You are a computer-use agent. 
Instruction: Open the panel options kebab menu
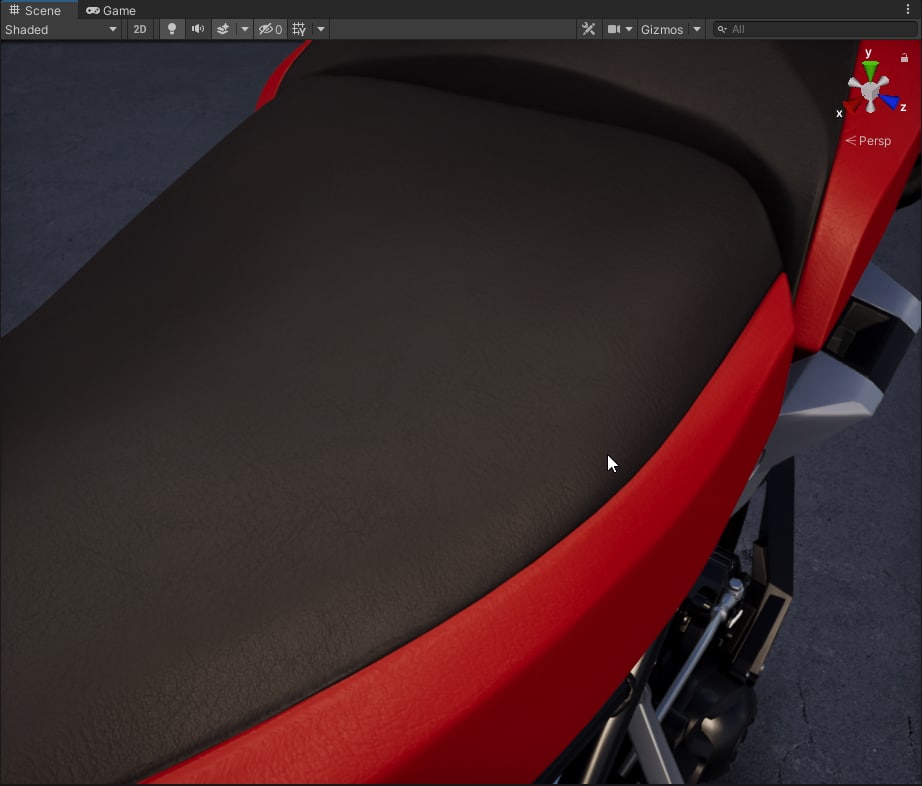[908, 9]
